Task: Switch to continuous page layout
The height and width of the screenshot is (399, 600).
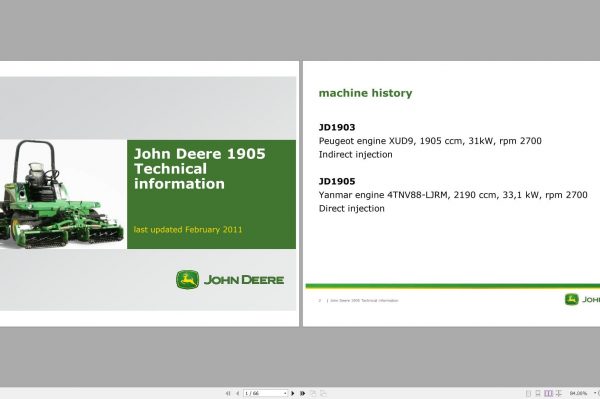Action: pyautogui.click(x=538, y=393)
